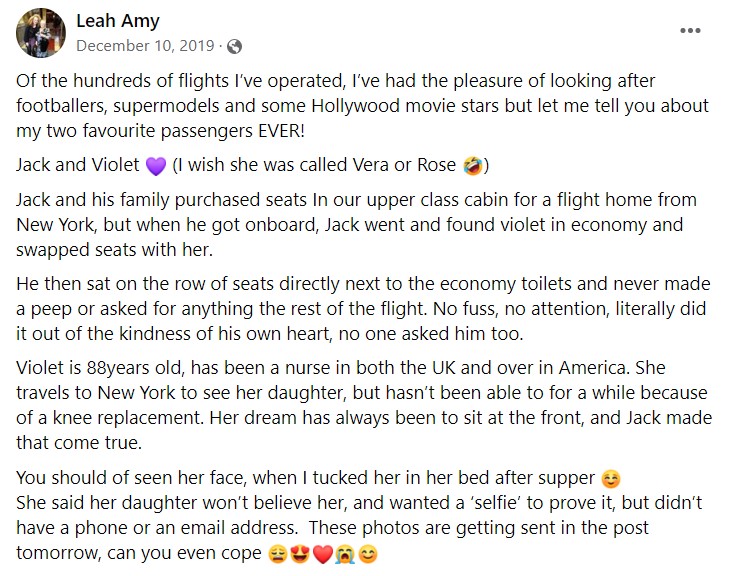Click the paragraph starting 'He then sat on the row'
This screenshot has width=729, height=576.
pos(363,309)
